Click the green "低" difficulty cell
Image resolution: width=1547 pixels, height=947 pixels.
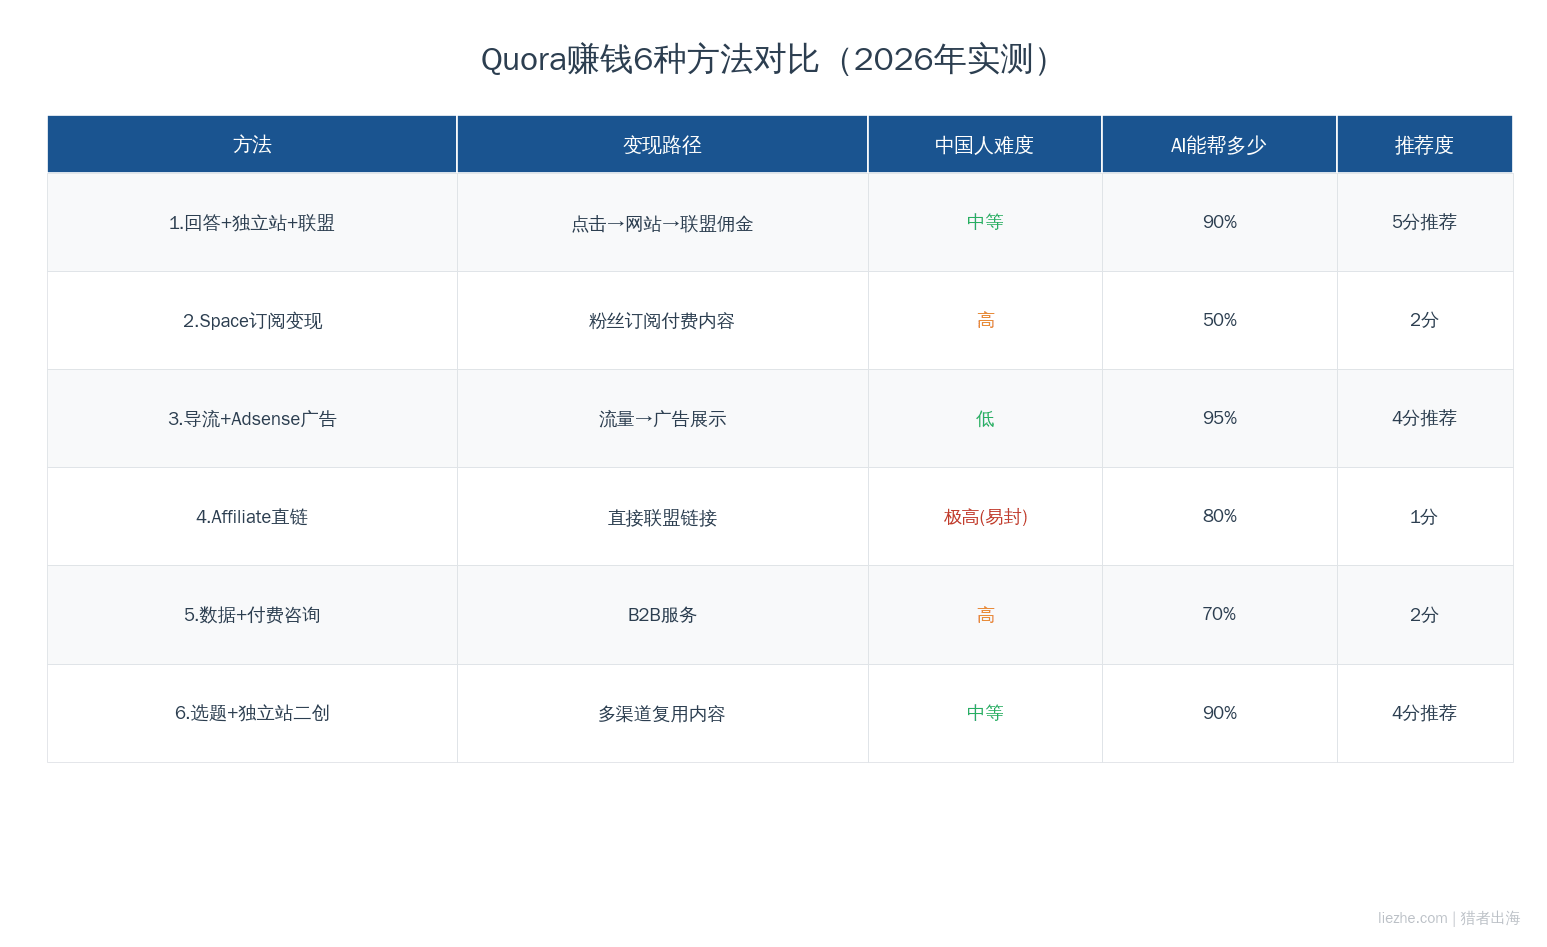click(985, 419)
